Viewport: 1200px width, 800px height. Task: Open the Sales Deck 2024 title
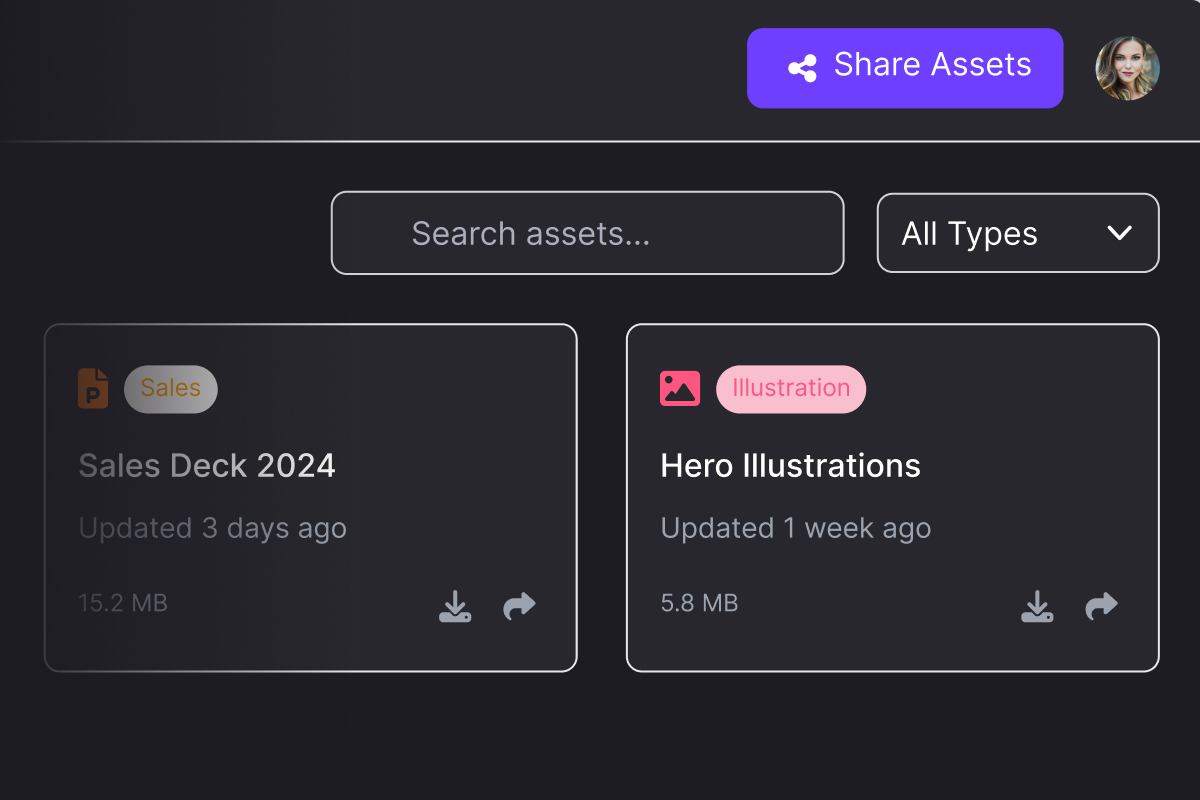[x=207, y=466]
